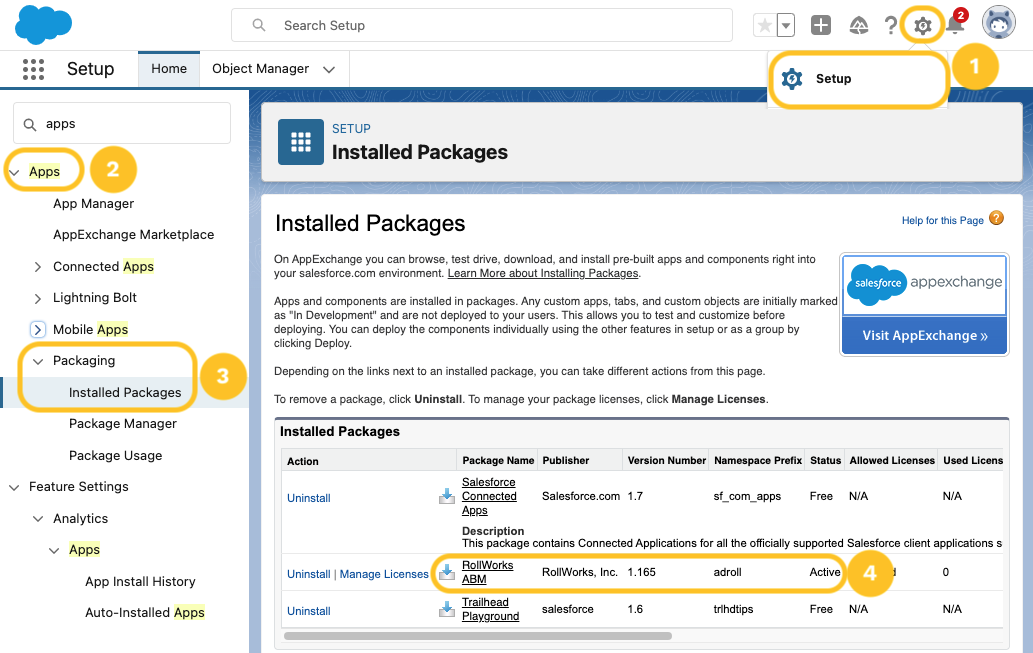Click Visit AppExchange button
Viewport: 1033px width, 653px height.
point(924,336)
